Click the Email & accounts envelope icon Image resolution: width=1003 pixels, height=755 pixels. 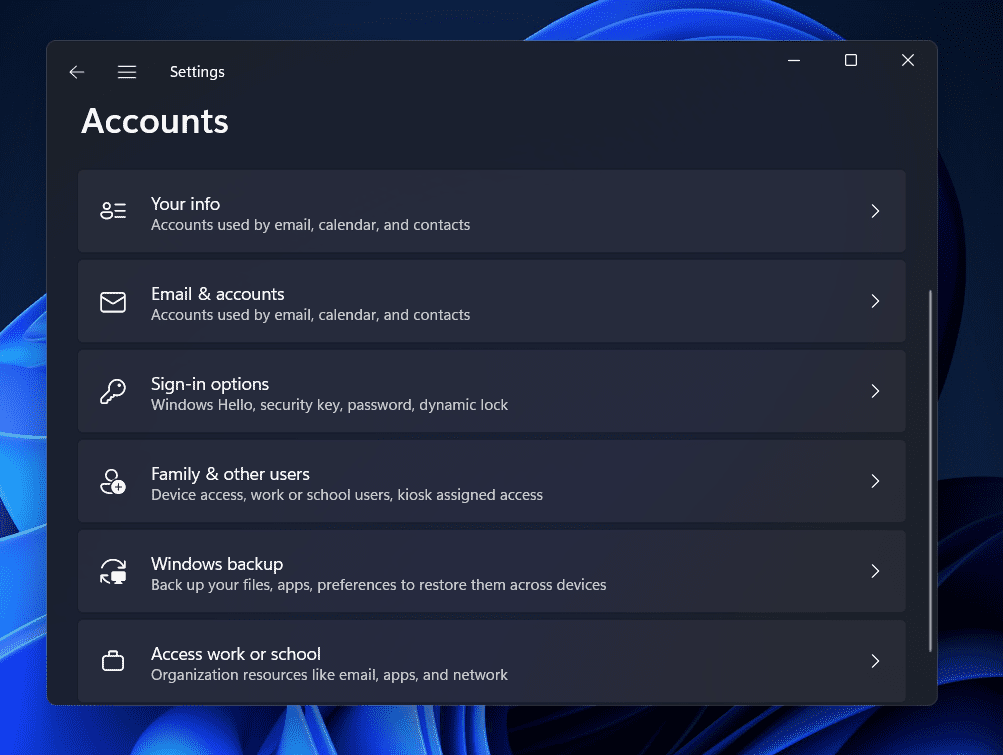coord(113,301)
